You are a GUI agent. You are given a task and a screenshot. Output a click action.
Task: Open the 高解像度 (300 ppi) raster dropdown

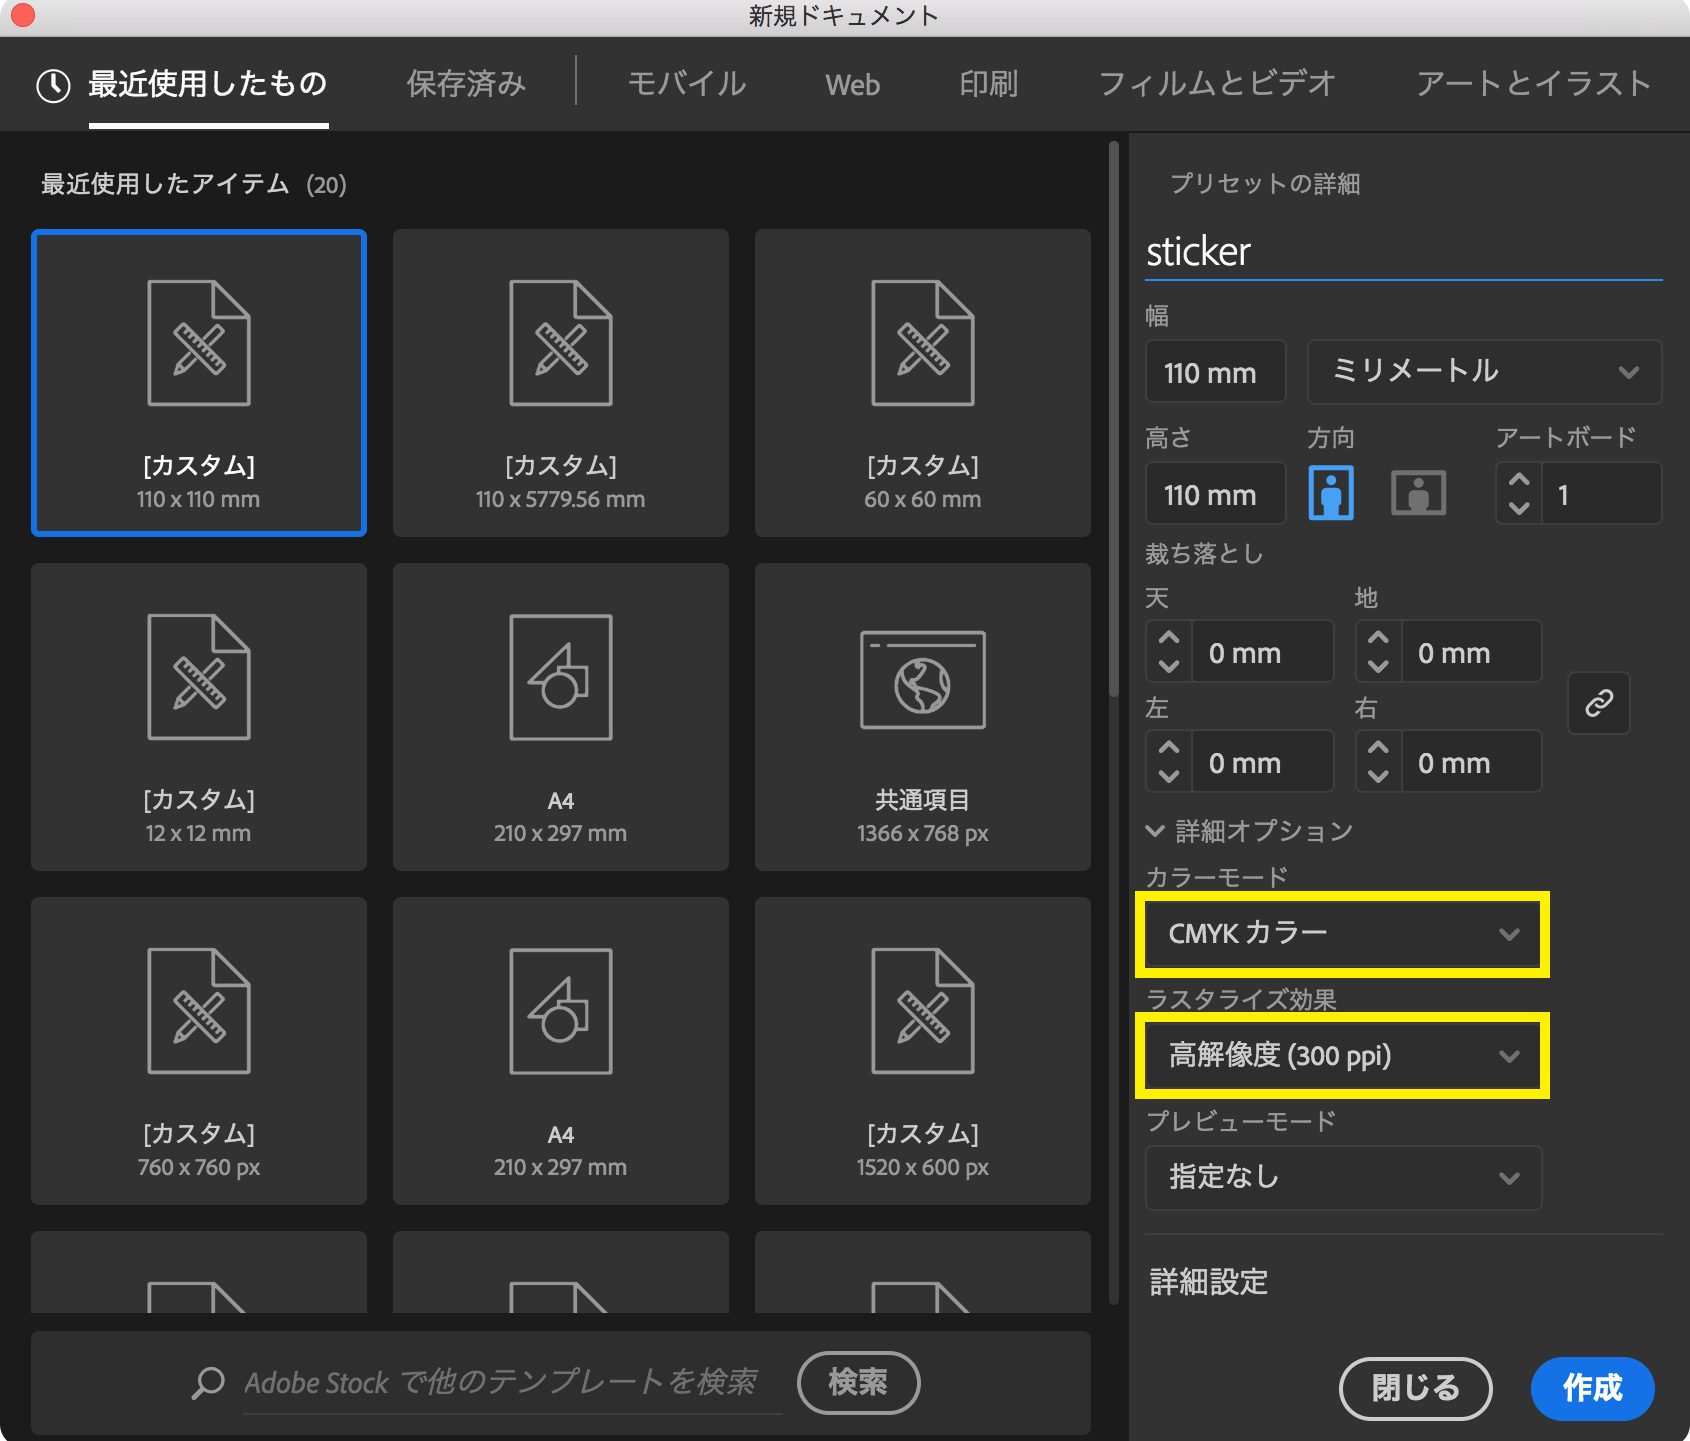[x=1343, y=1056]
